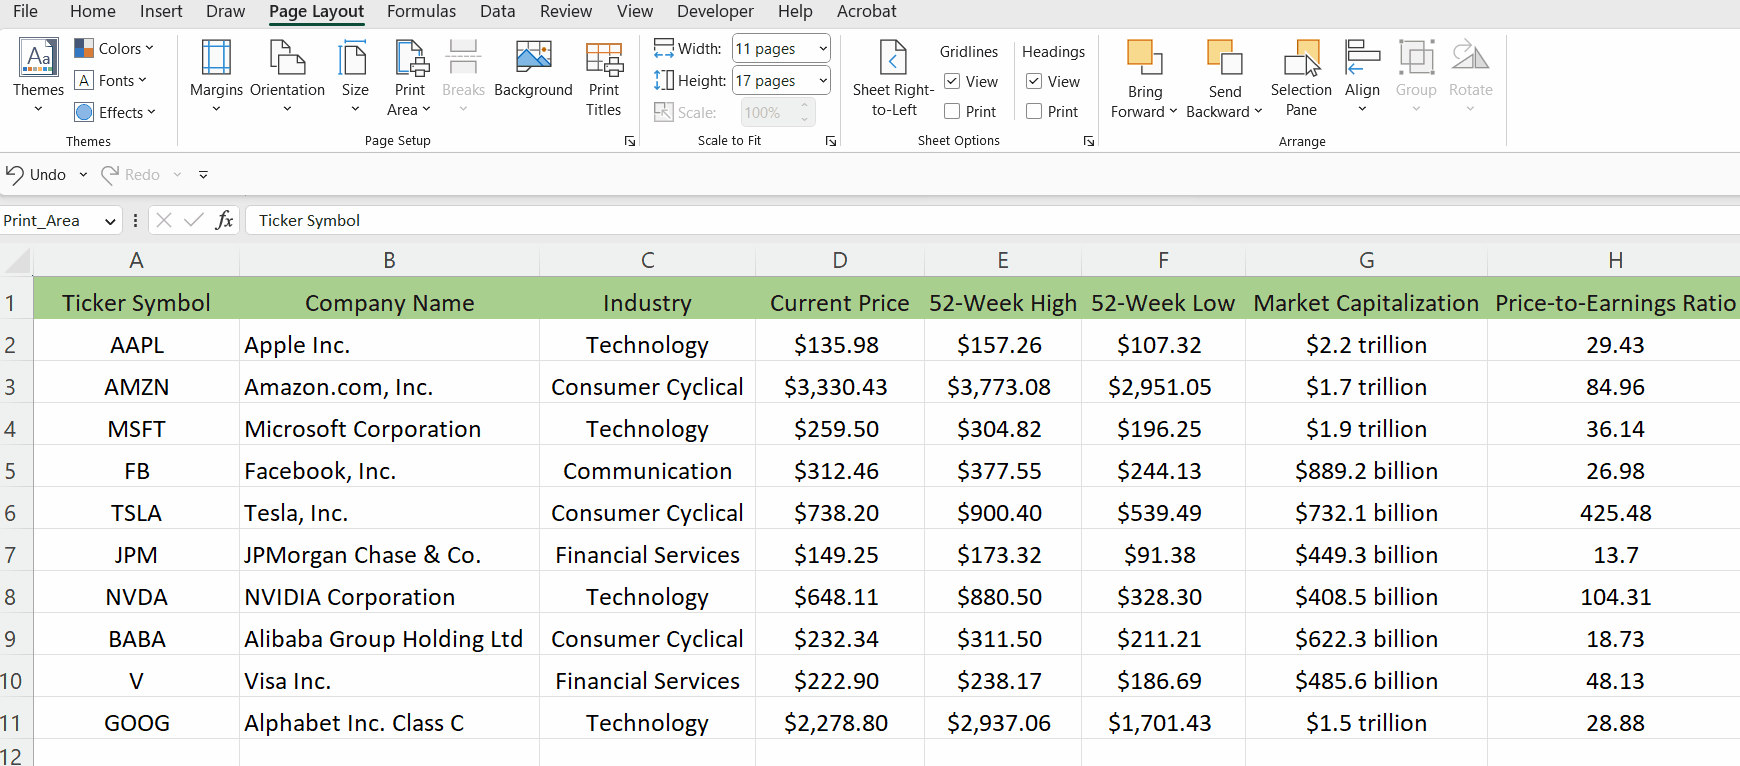Screen dimensions: 1740x766
Task: Switch to the Data tab
Action: (497, 11)
